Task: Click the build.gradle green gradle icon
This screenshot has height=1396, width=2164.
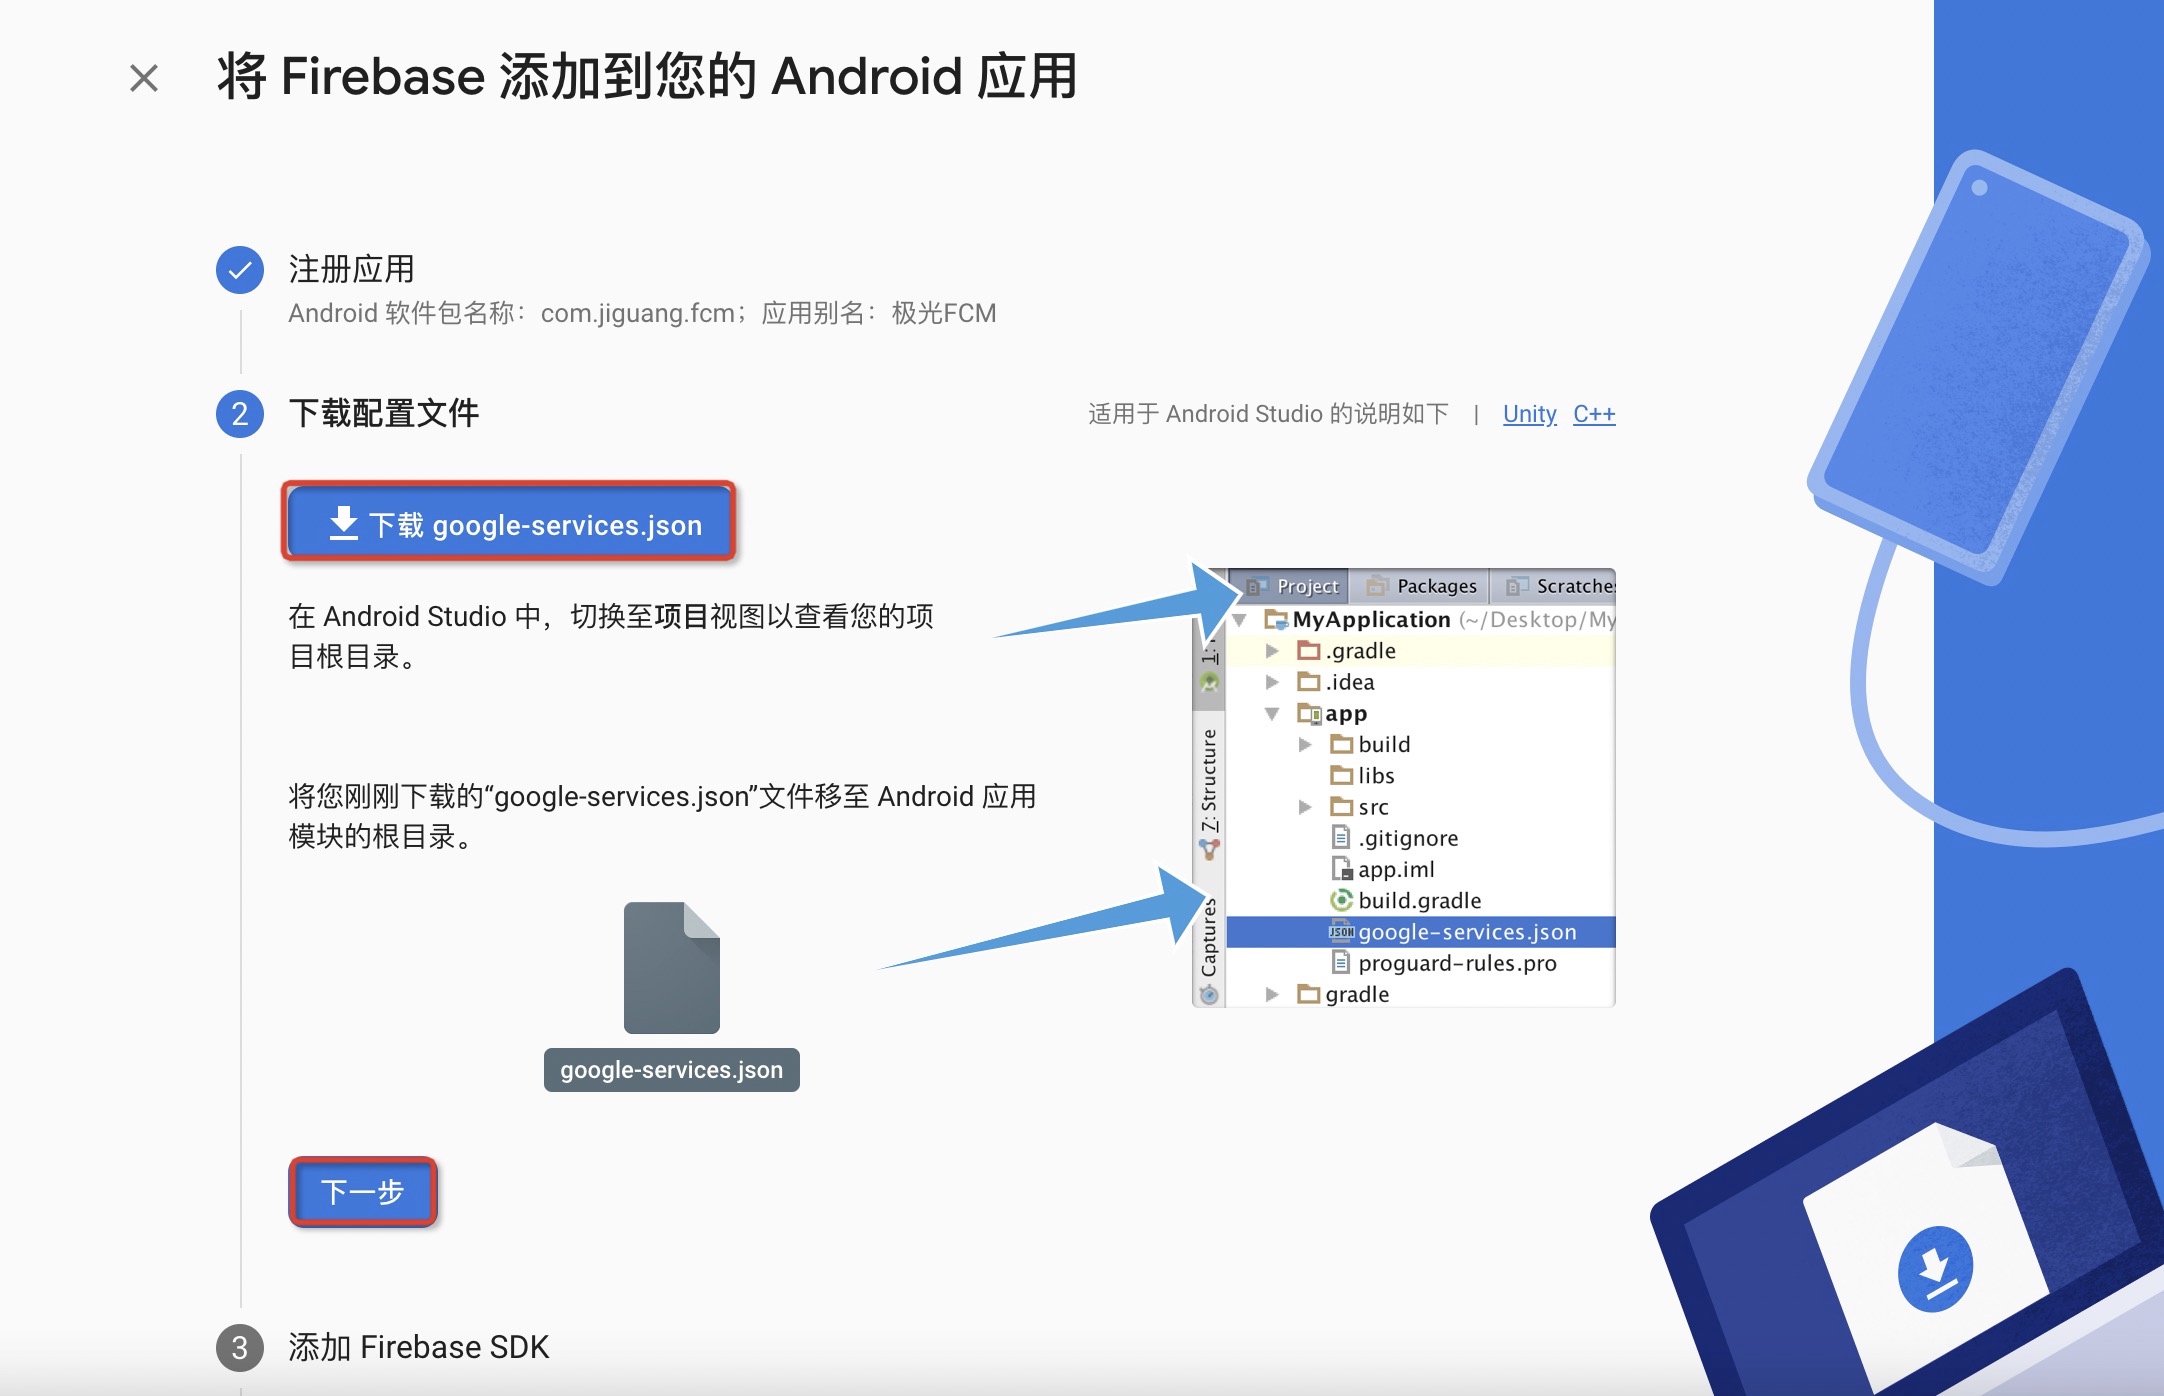Action: [x=1341, y=900]
